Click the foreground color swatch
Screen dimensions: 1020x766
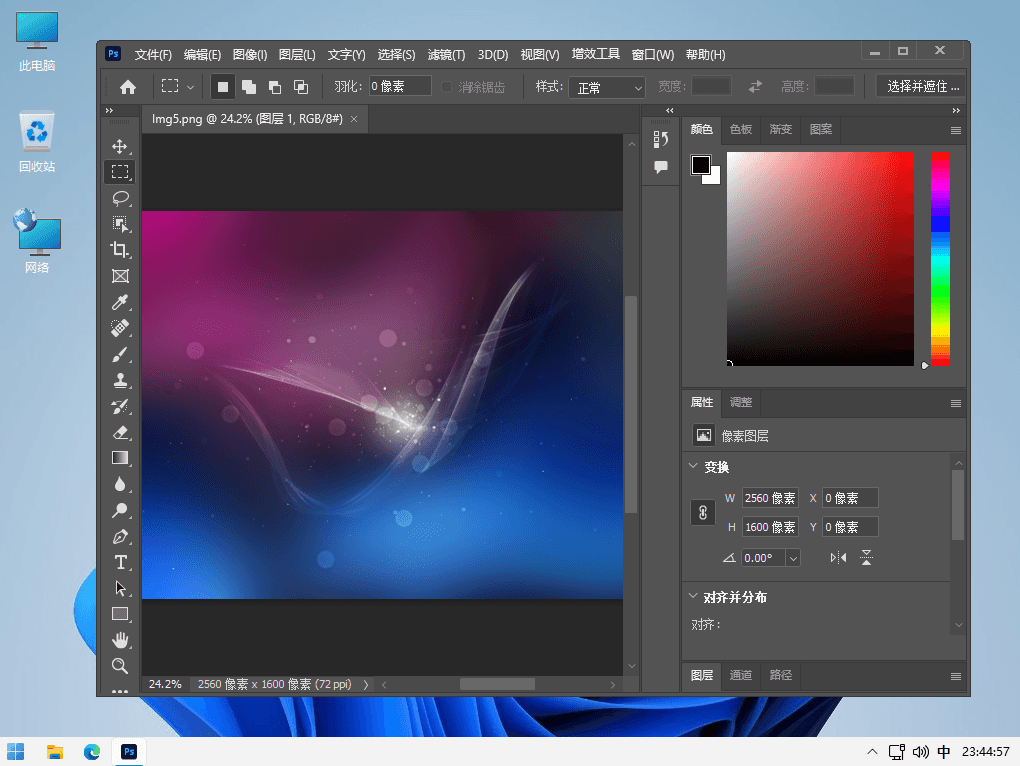[x=701, y=165]
